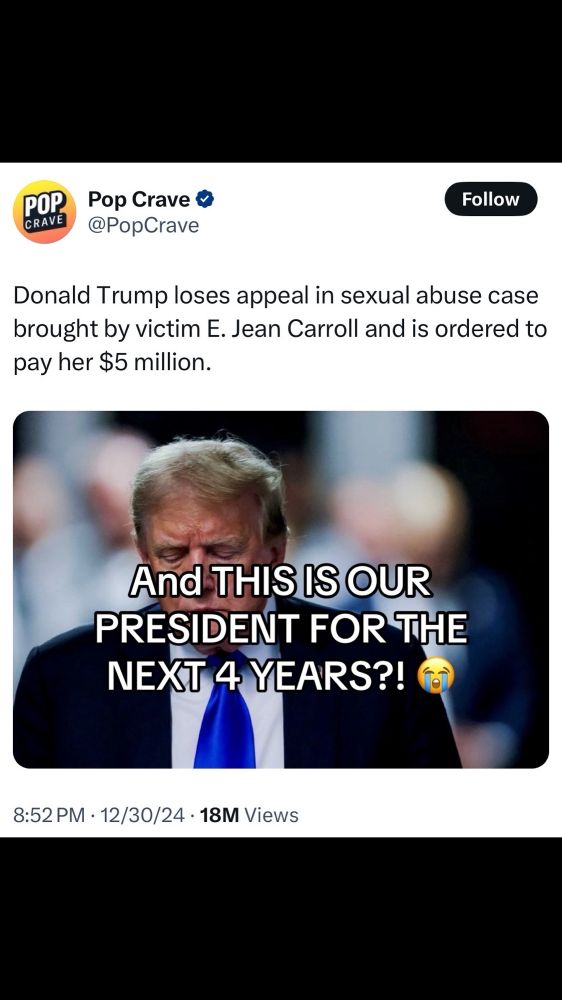Open the 18M Views count
The width and height of the screenshot is (562, 1000).
(249, 815)
